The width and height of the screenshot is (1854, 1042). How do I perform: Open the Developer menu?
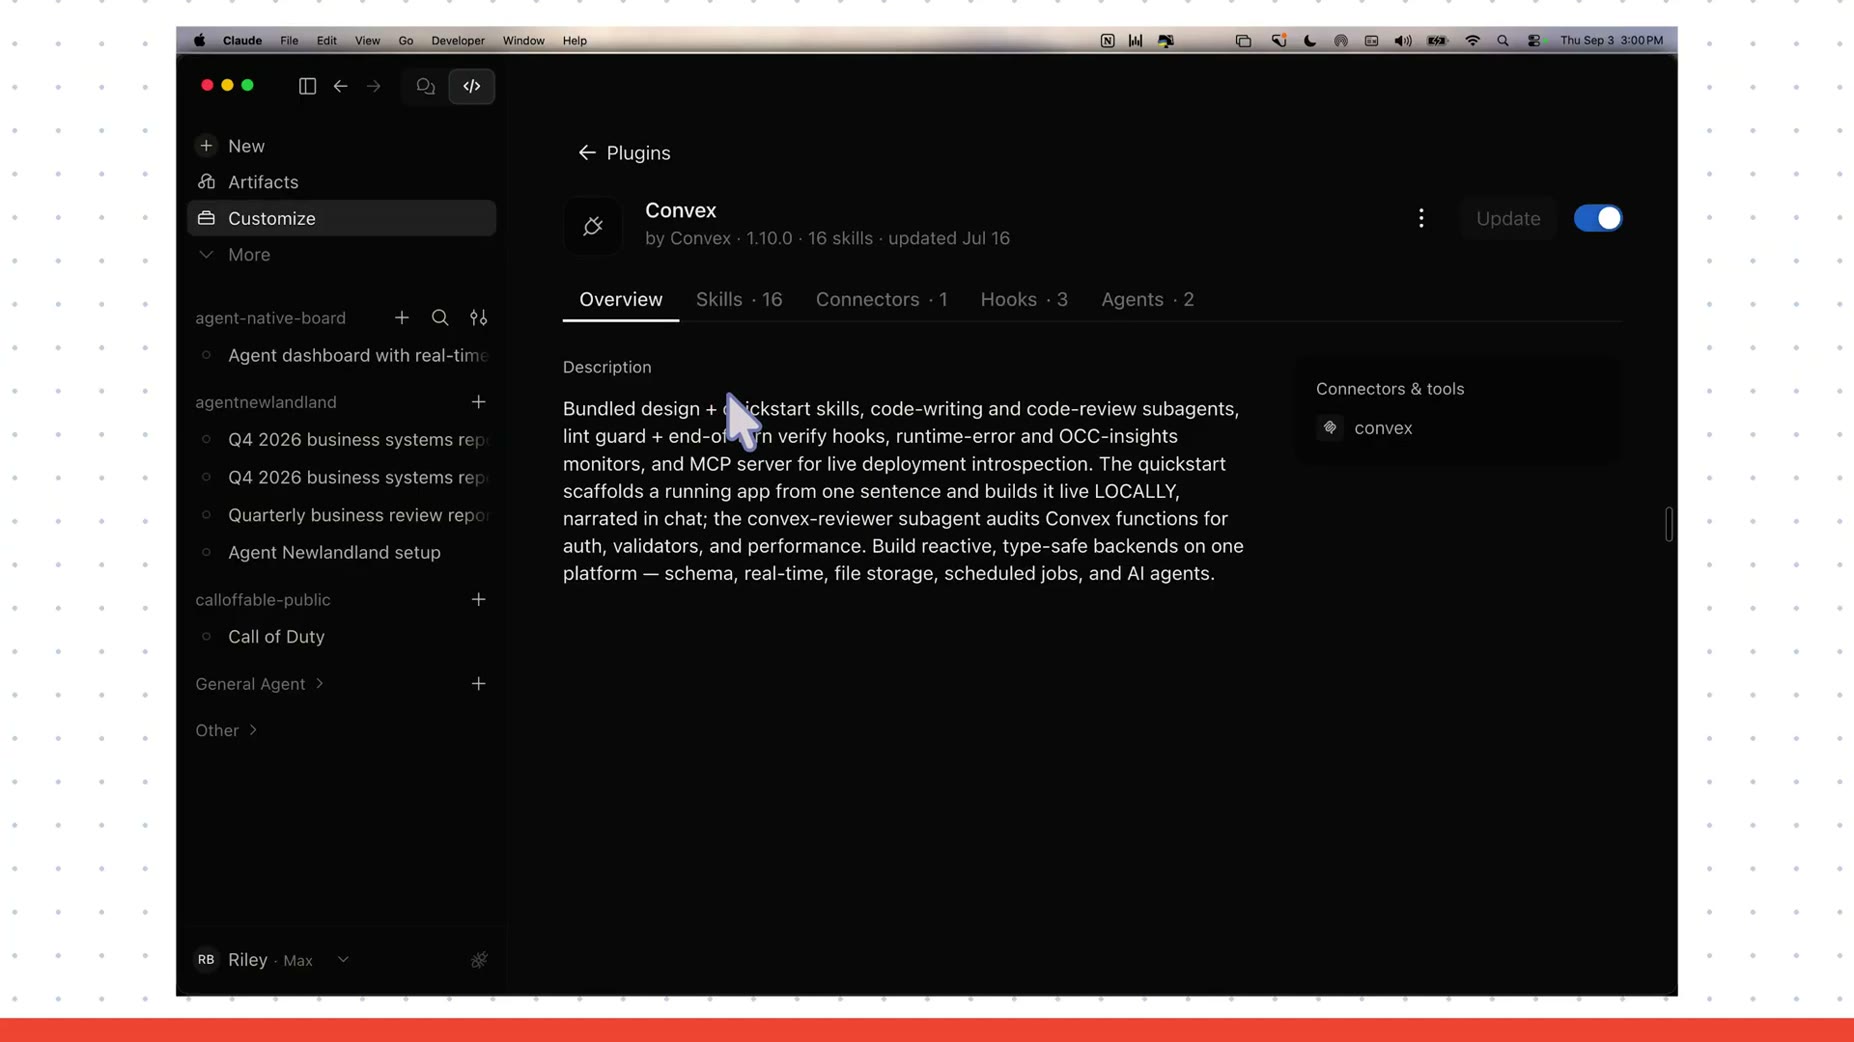[x=458, y=41]
